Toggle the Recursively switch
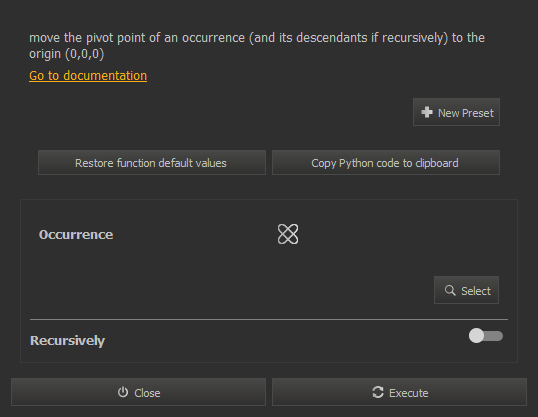Image resolution: width=538 pixels, height=417 pixels. click(x=486, y=336)
